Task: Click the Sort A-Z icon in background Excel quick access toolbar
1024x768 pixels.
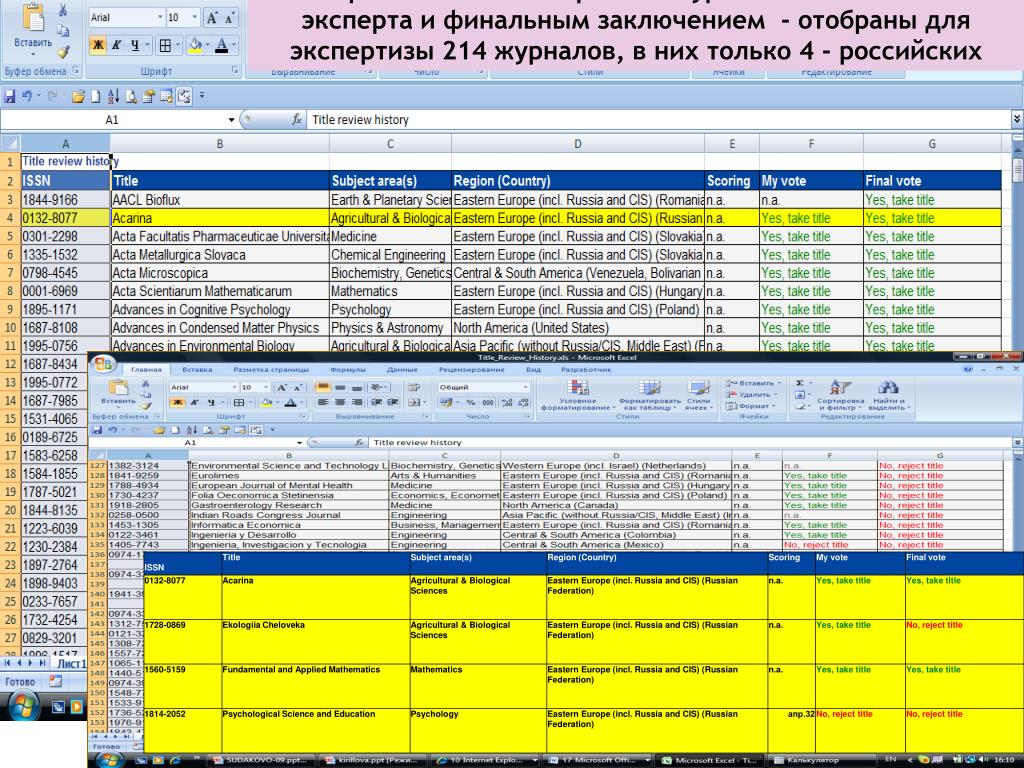Action: [113, 97]
